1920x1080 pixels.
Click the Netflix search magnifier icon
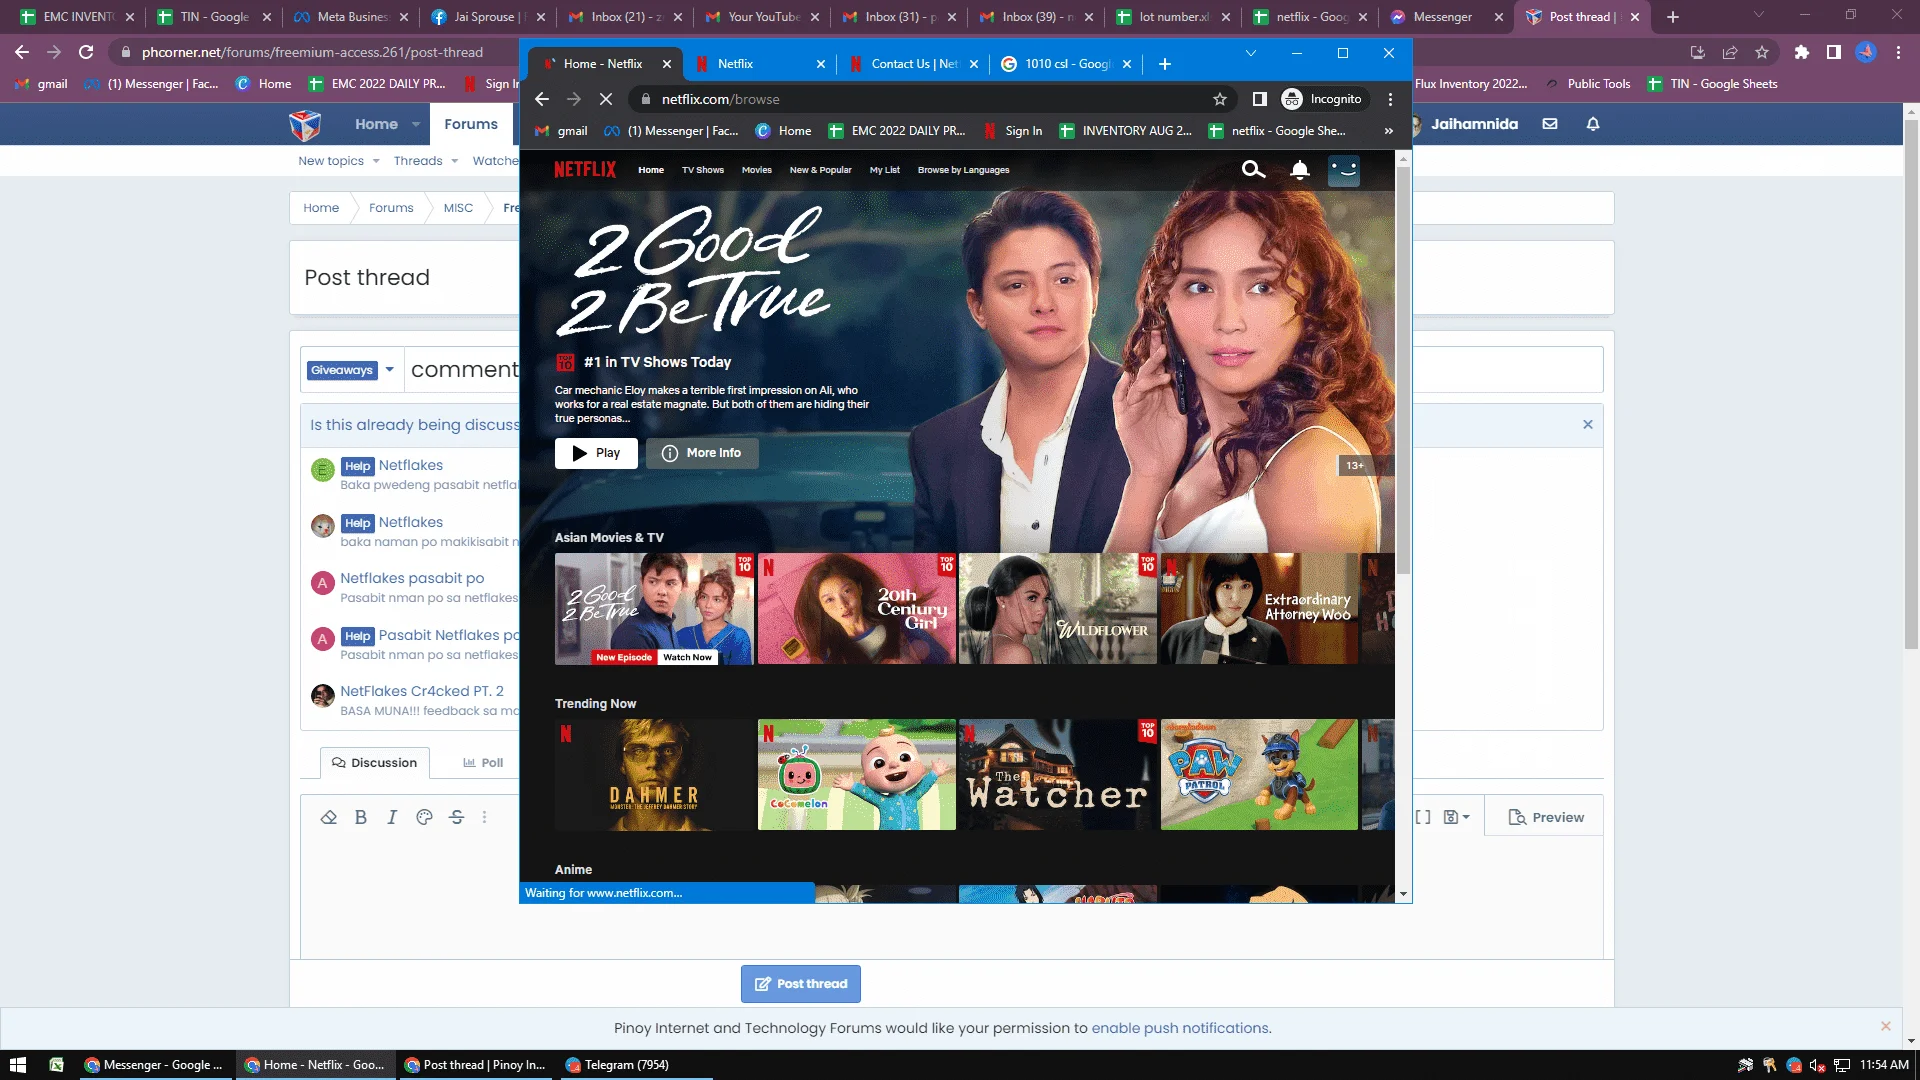coord(1253,170)
